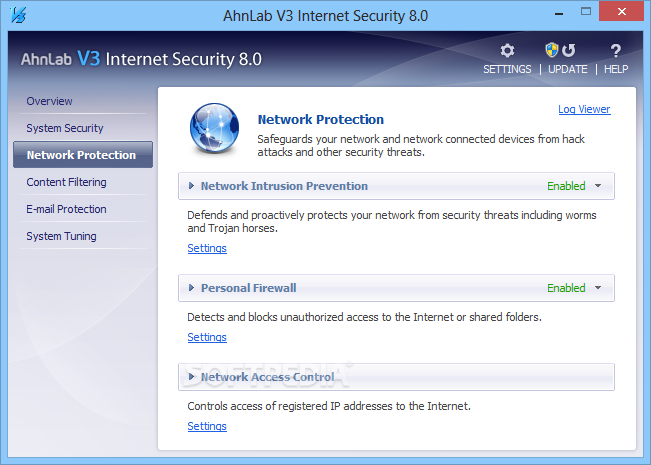Go to Content Filtering
The height and width of the screenshot is (465, 651).
coord(66,182)
